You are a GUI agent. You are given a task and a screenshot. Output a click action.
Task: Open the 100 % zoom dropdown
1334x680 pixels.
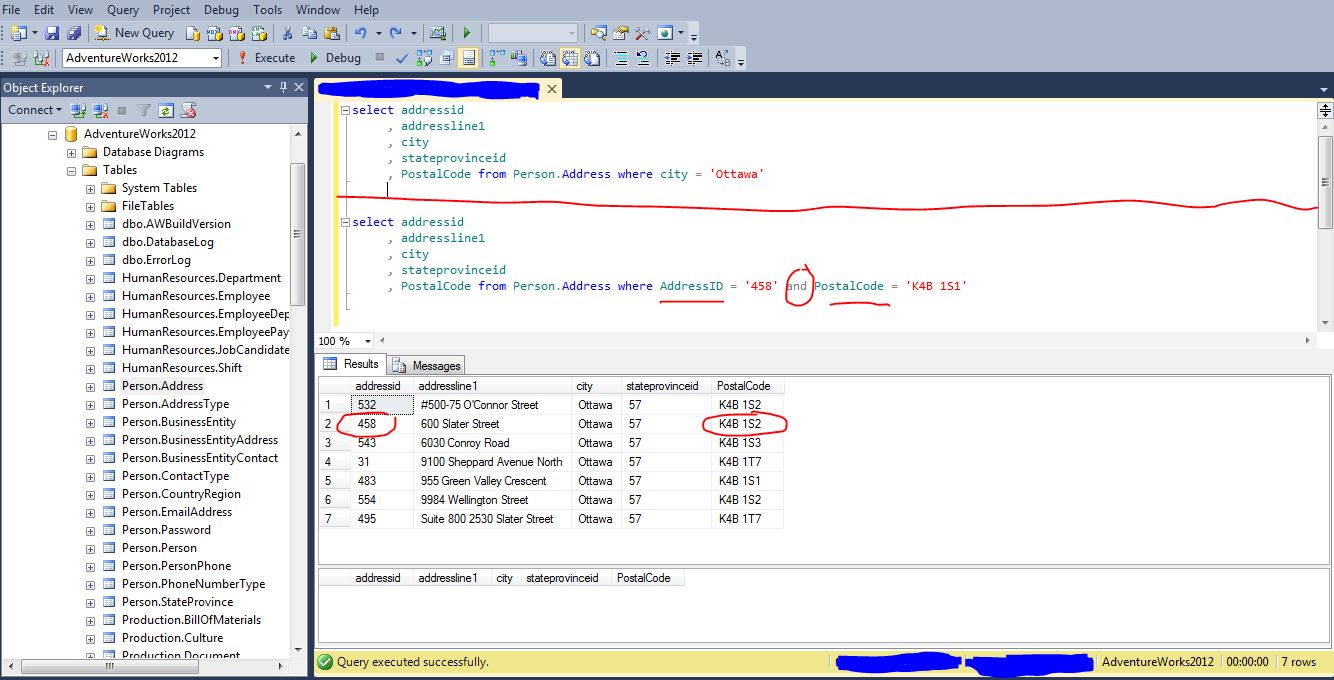[x=368, y=341]
